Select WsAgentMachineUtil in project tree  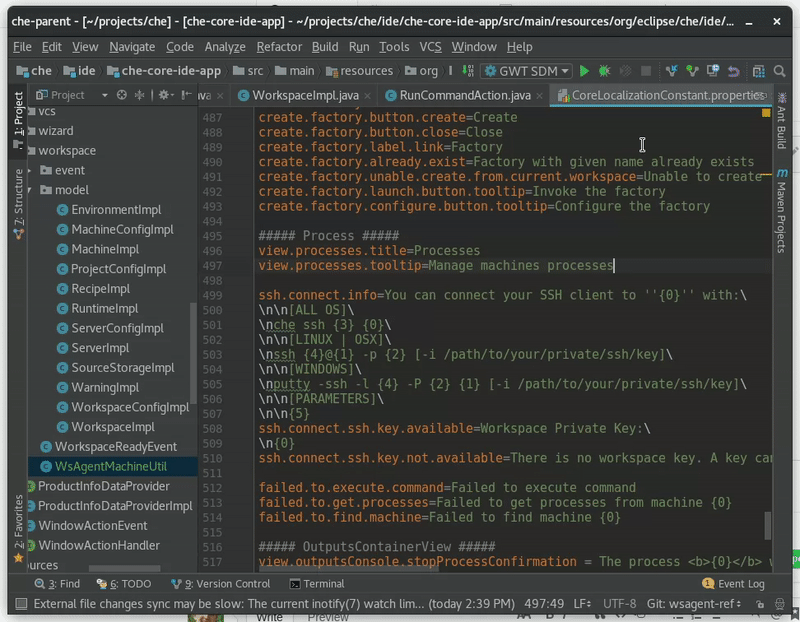point(113,466)
